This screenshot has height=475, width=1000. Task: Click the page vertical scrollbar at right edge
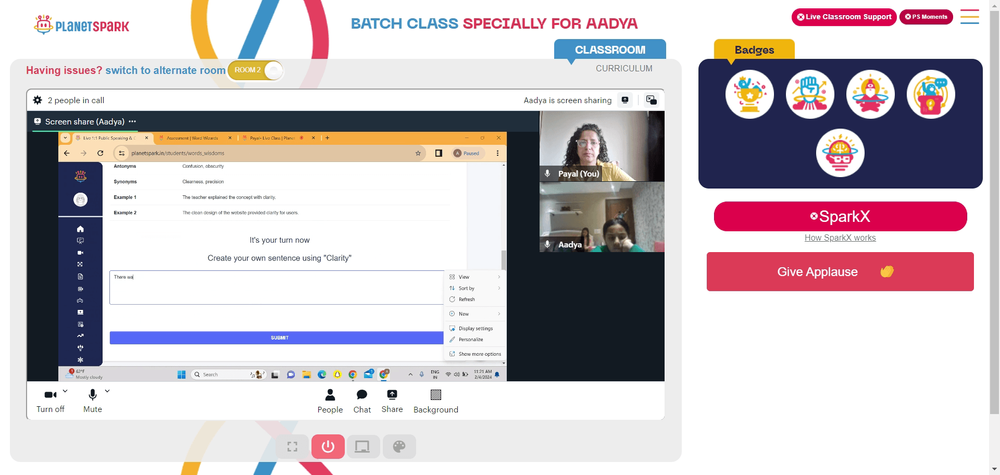[996, 210]
